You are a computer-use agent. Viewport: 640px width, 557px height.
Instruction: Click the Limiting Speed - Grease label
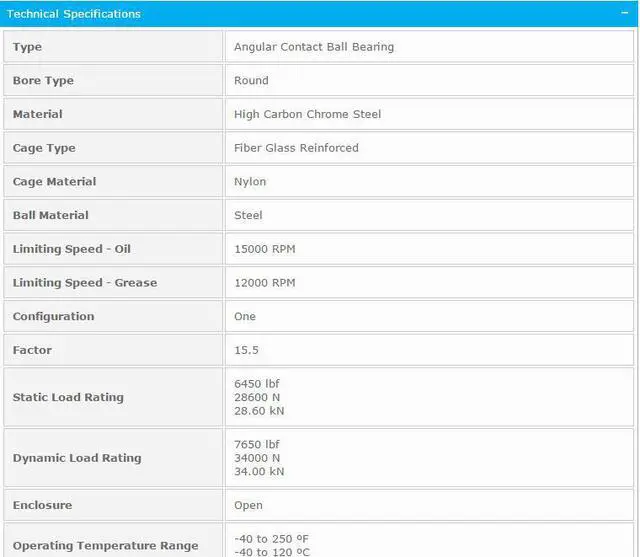pyautogui.click(x=85, y=283)
